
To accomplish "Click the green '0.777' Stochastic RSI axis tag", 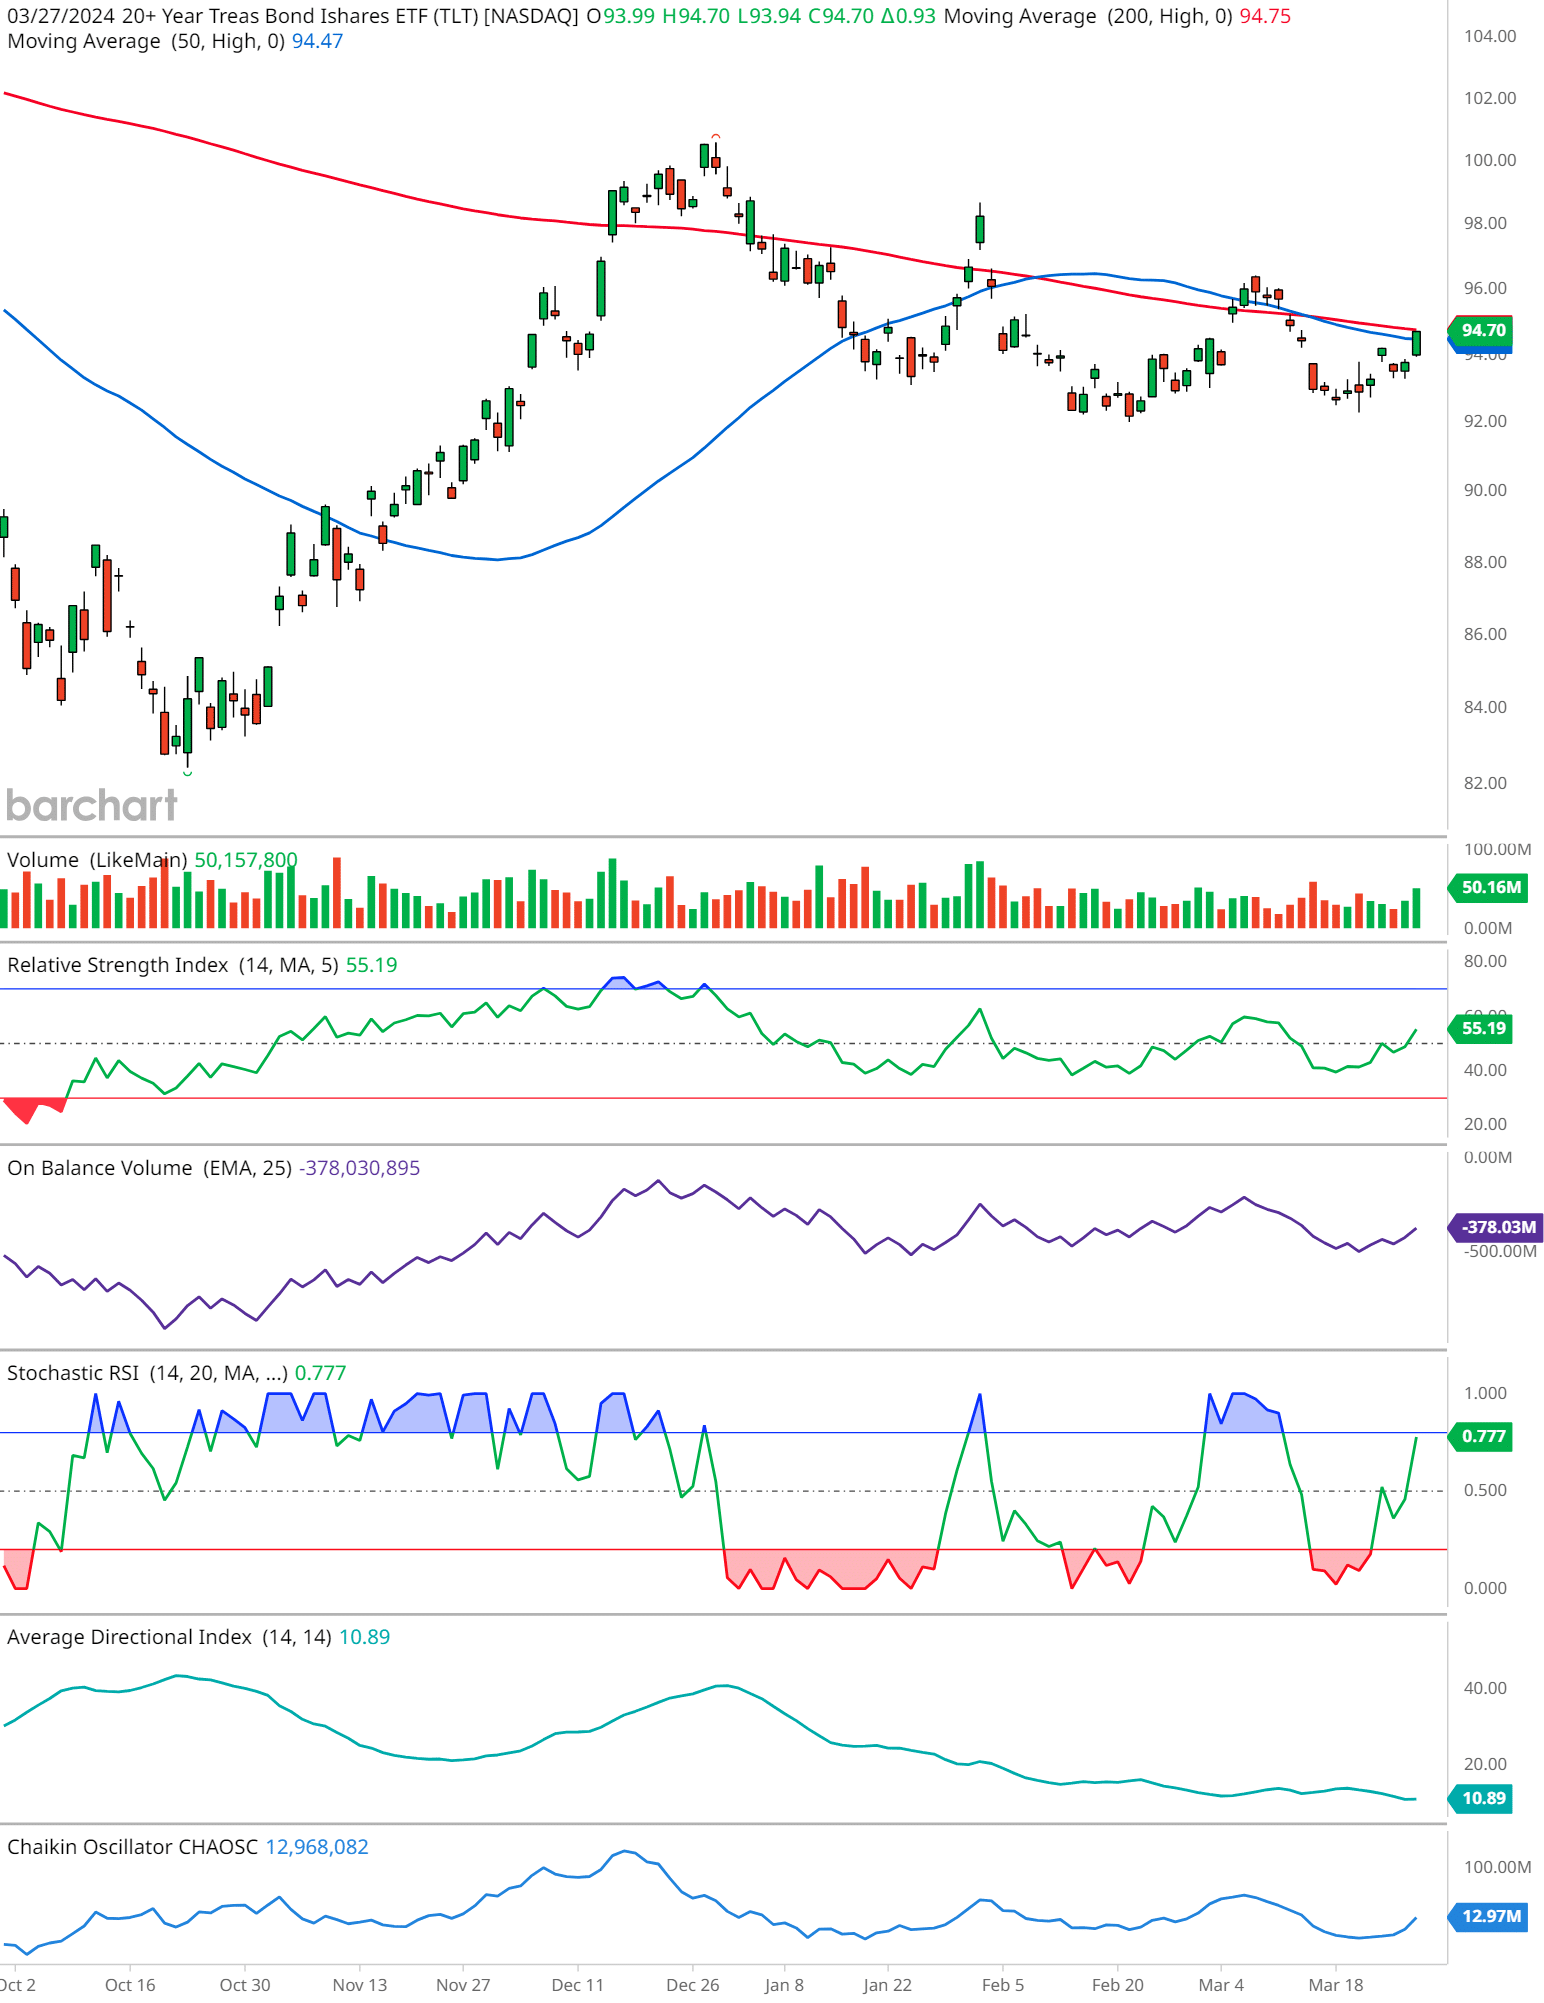I will tap(1482, 1436).
